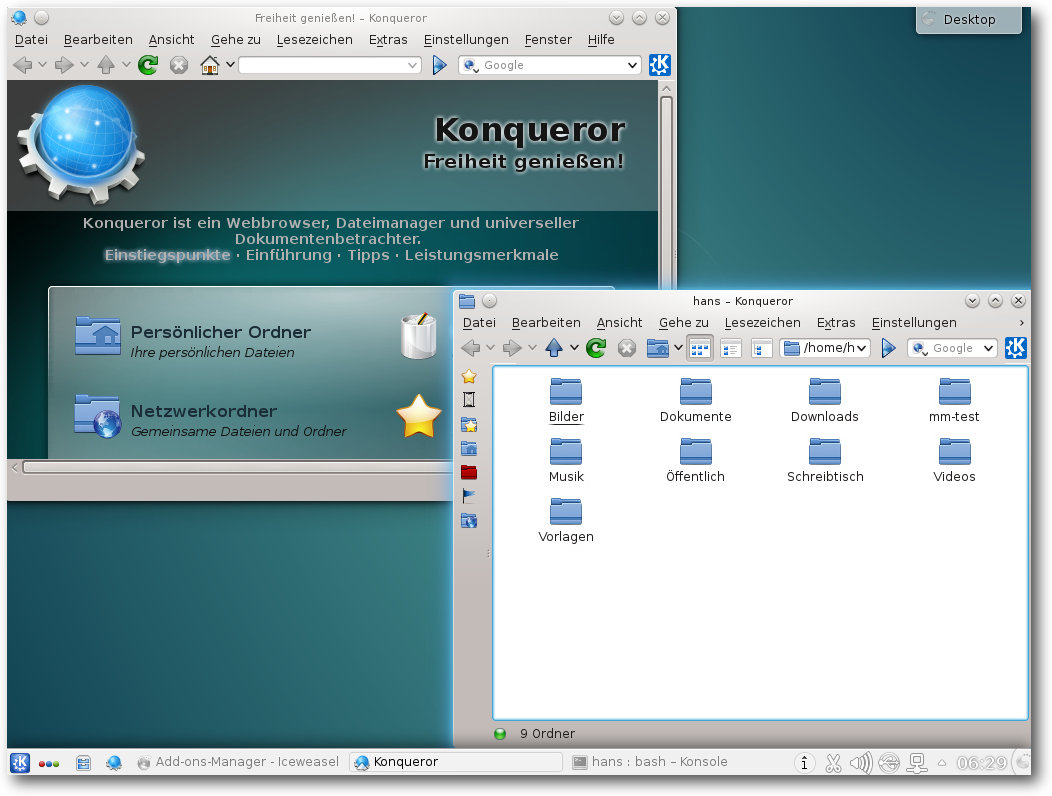Toggle the home folder tab in hans sidebar
The width and height of the screenshot is (1052, 796).
[x=469, y=448]
